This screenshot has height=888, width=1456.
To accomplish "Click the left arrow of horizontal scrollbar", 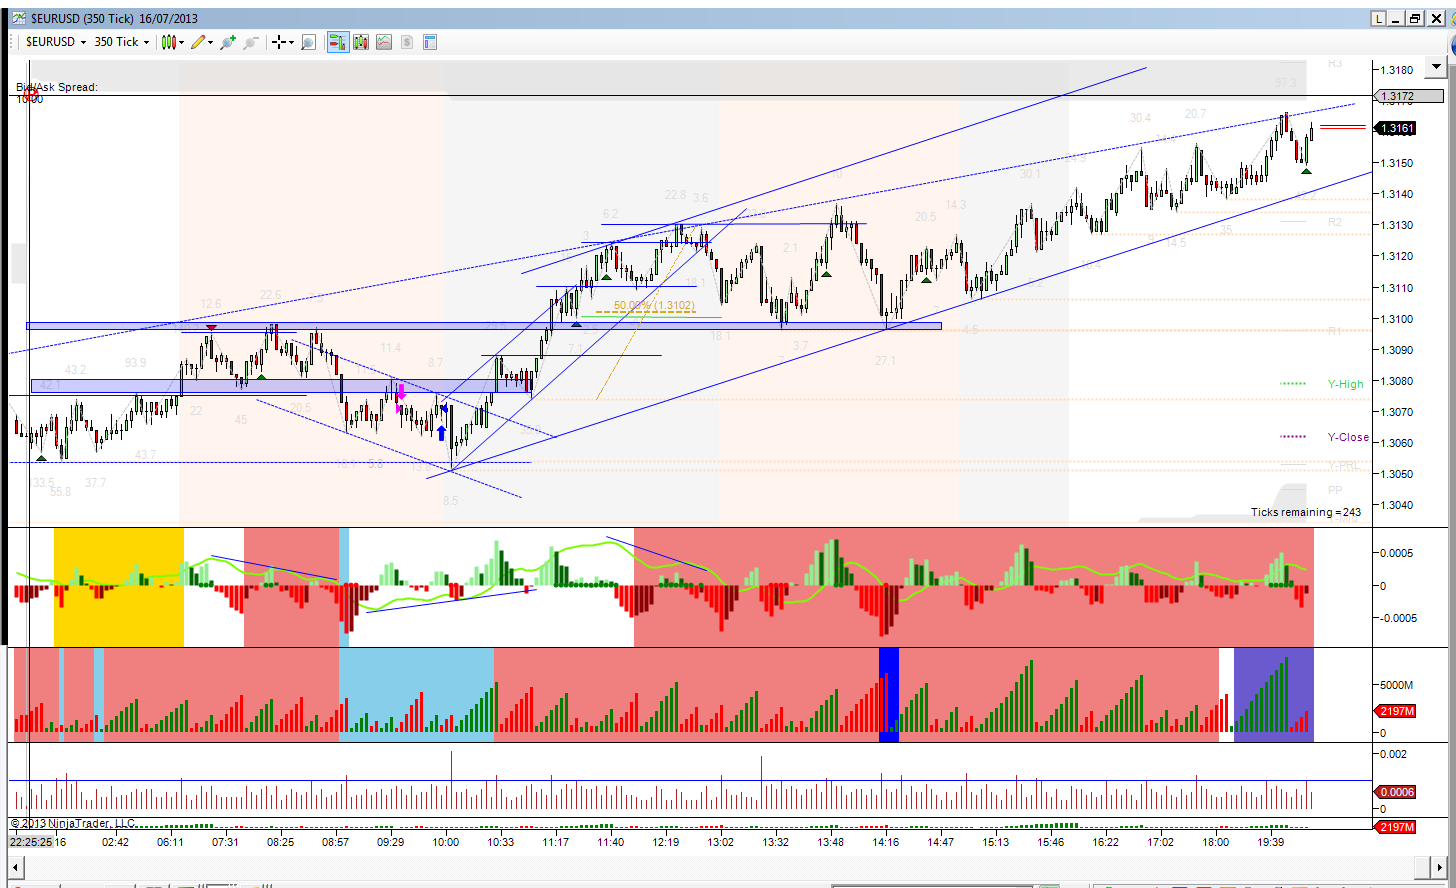I will pos(15,866).
